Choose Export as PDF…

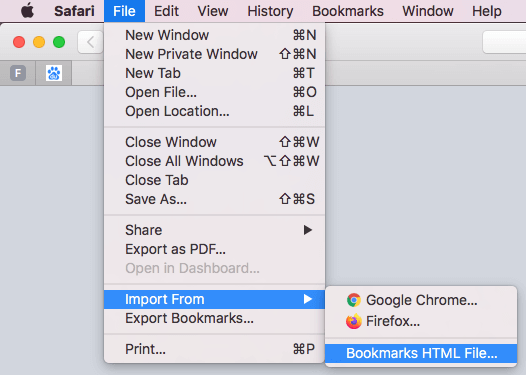214,249
